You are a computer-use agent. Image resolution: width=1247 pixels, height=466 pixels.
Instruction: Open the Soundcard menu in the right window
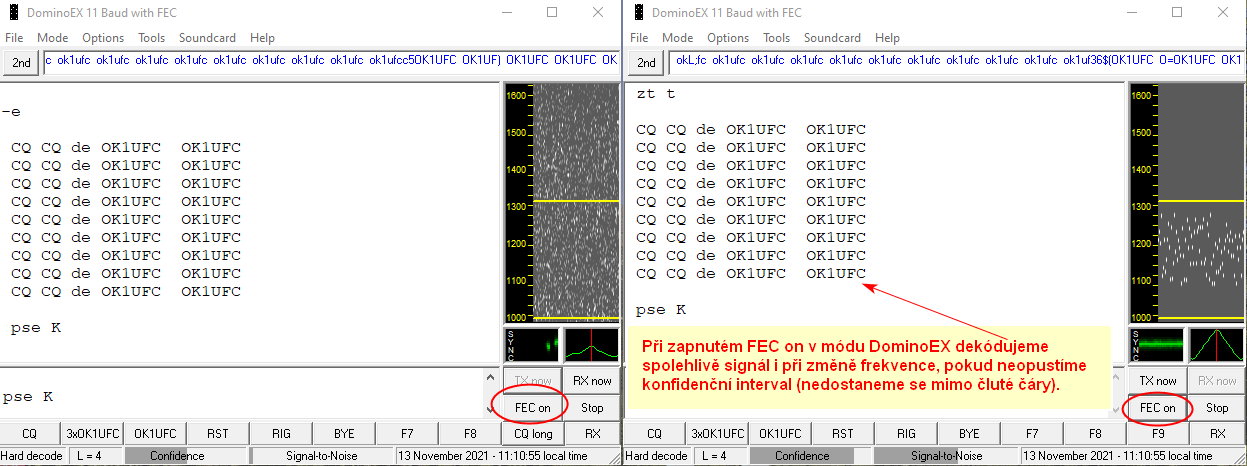point(832,38)
